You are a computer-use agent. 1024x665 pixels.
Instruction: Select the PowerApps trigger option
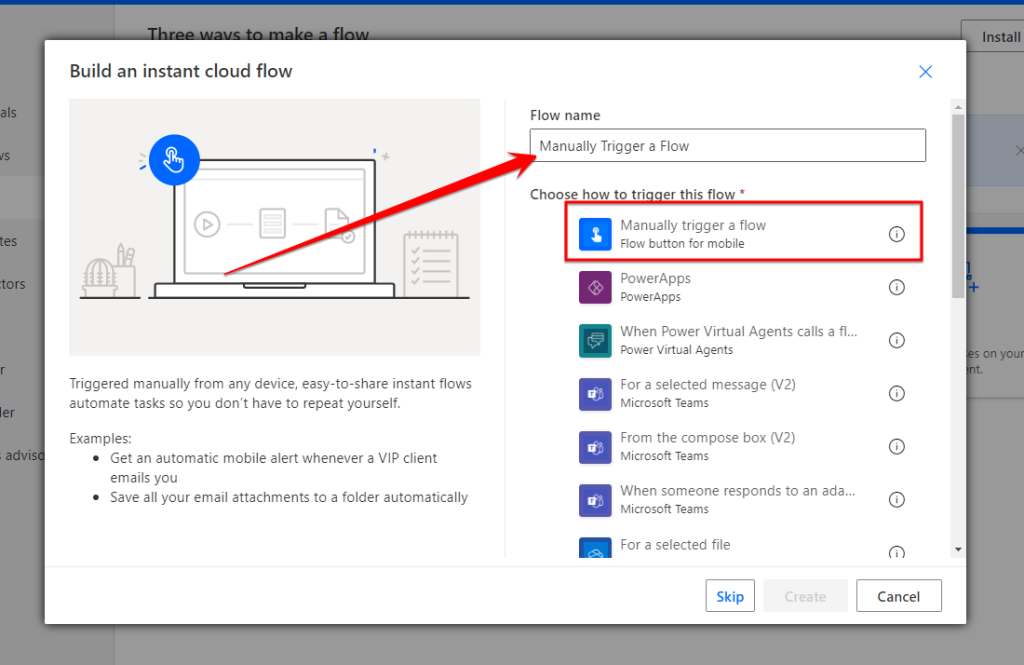[743, 287]
